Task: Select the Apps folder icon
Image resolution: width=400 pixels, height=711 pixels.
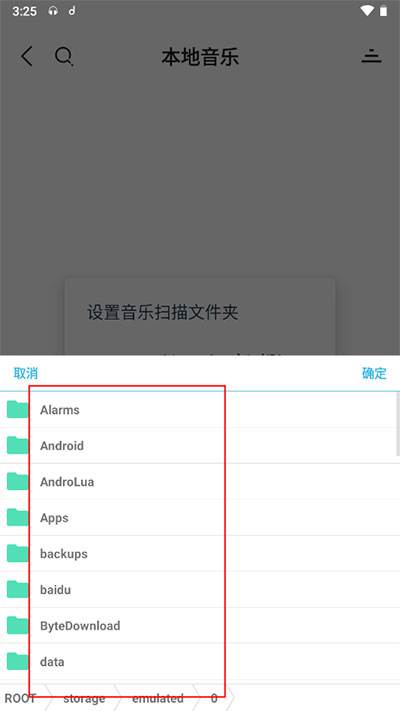Action: pyautogui.click(x=18, y=517)
